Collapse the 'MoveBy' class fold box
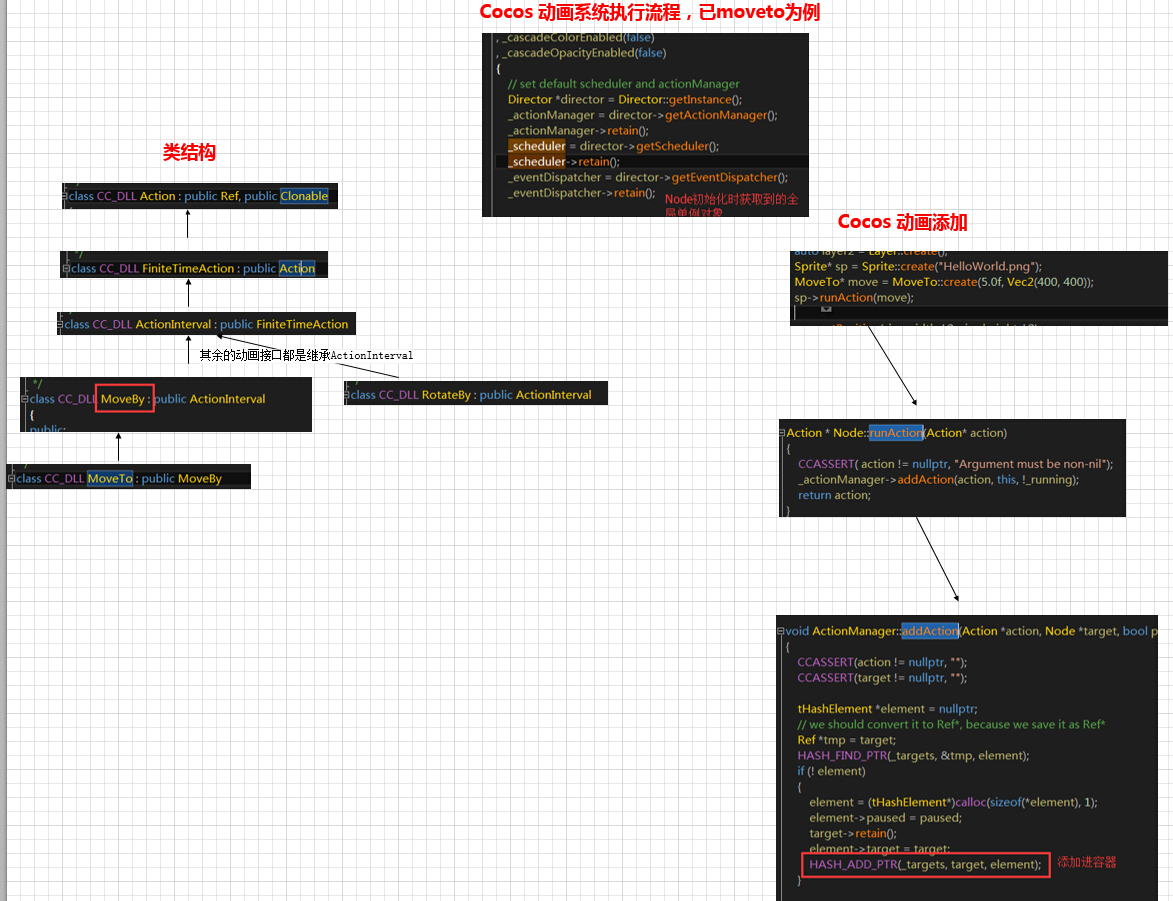This screenshot has width=1173, height=901. 25,399
